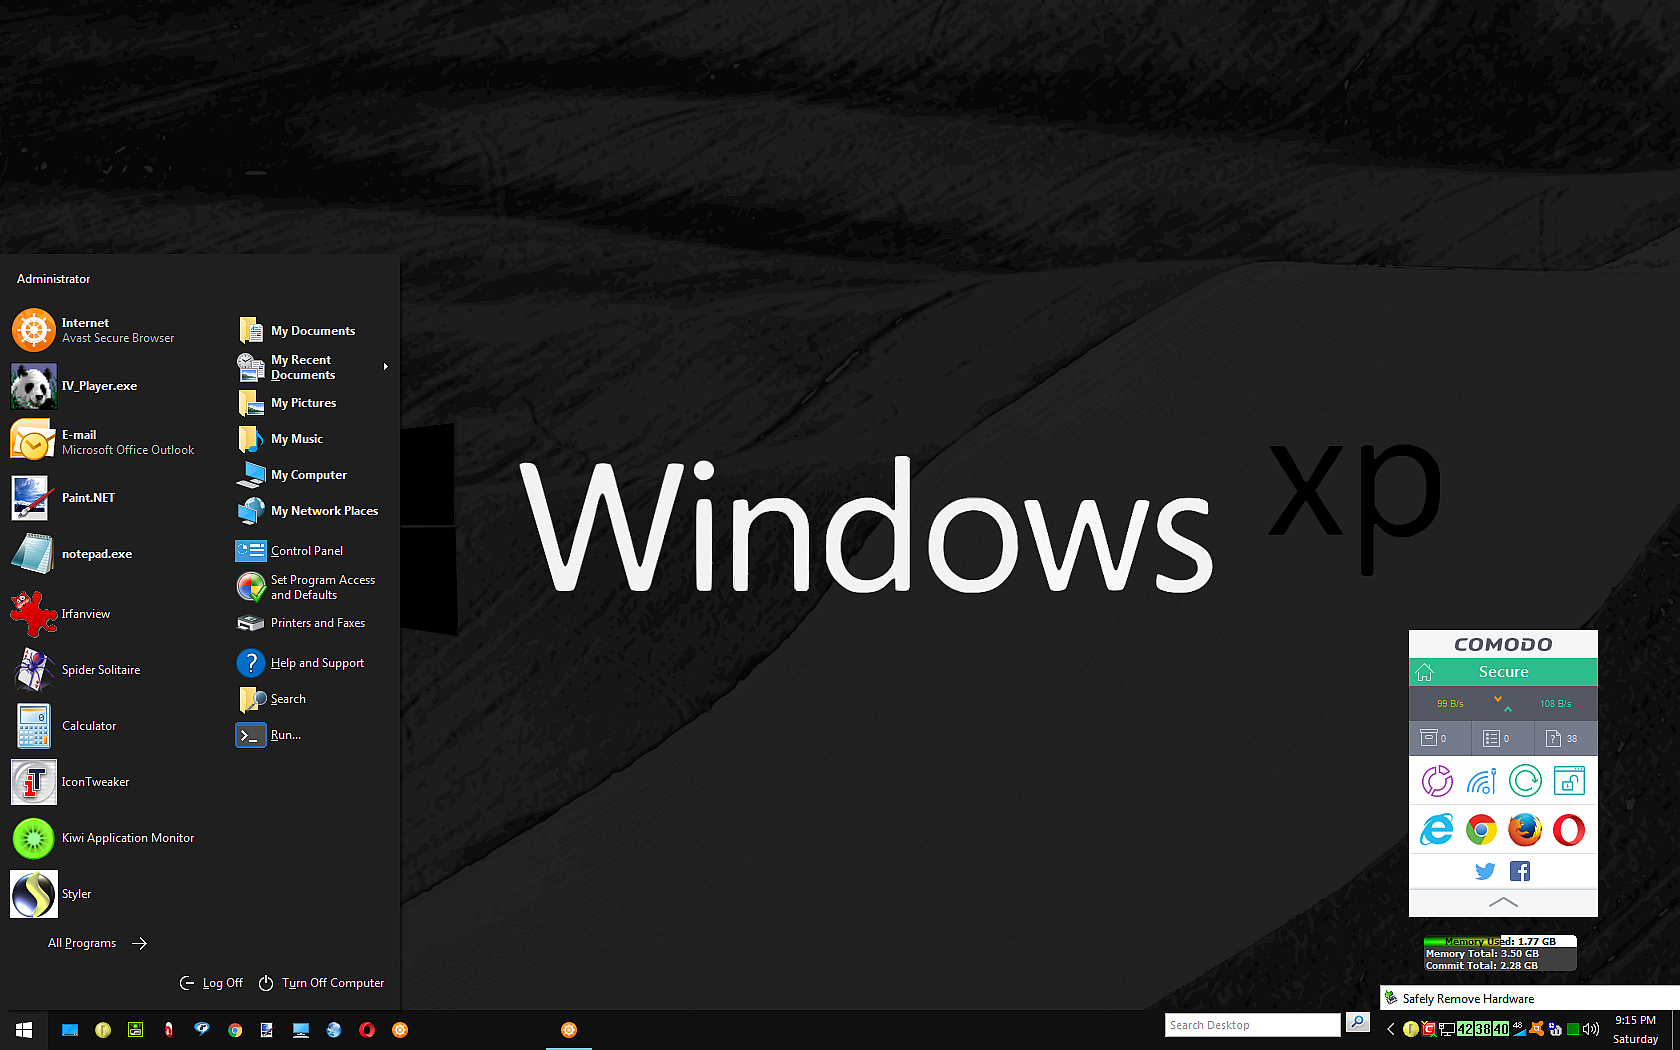The image size is (1680, 1050).
Task: Switch to the running Avast browser taskbar button
Action: click(x=569, y=1030)
